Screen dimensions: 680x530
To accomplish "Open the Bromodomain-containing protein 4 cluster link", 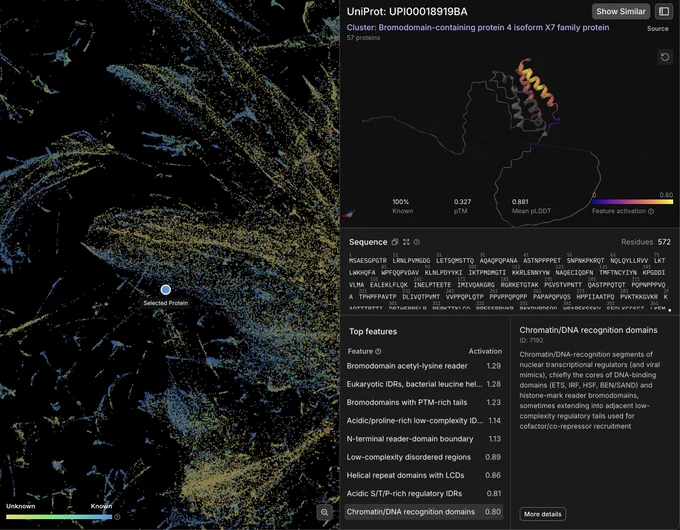I will tap(477, 27).
